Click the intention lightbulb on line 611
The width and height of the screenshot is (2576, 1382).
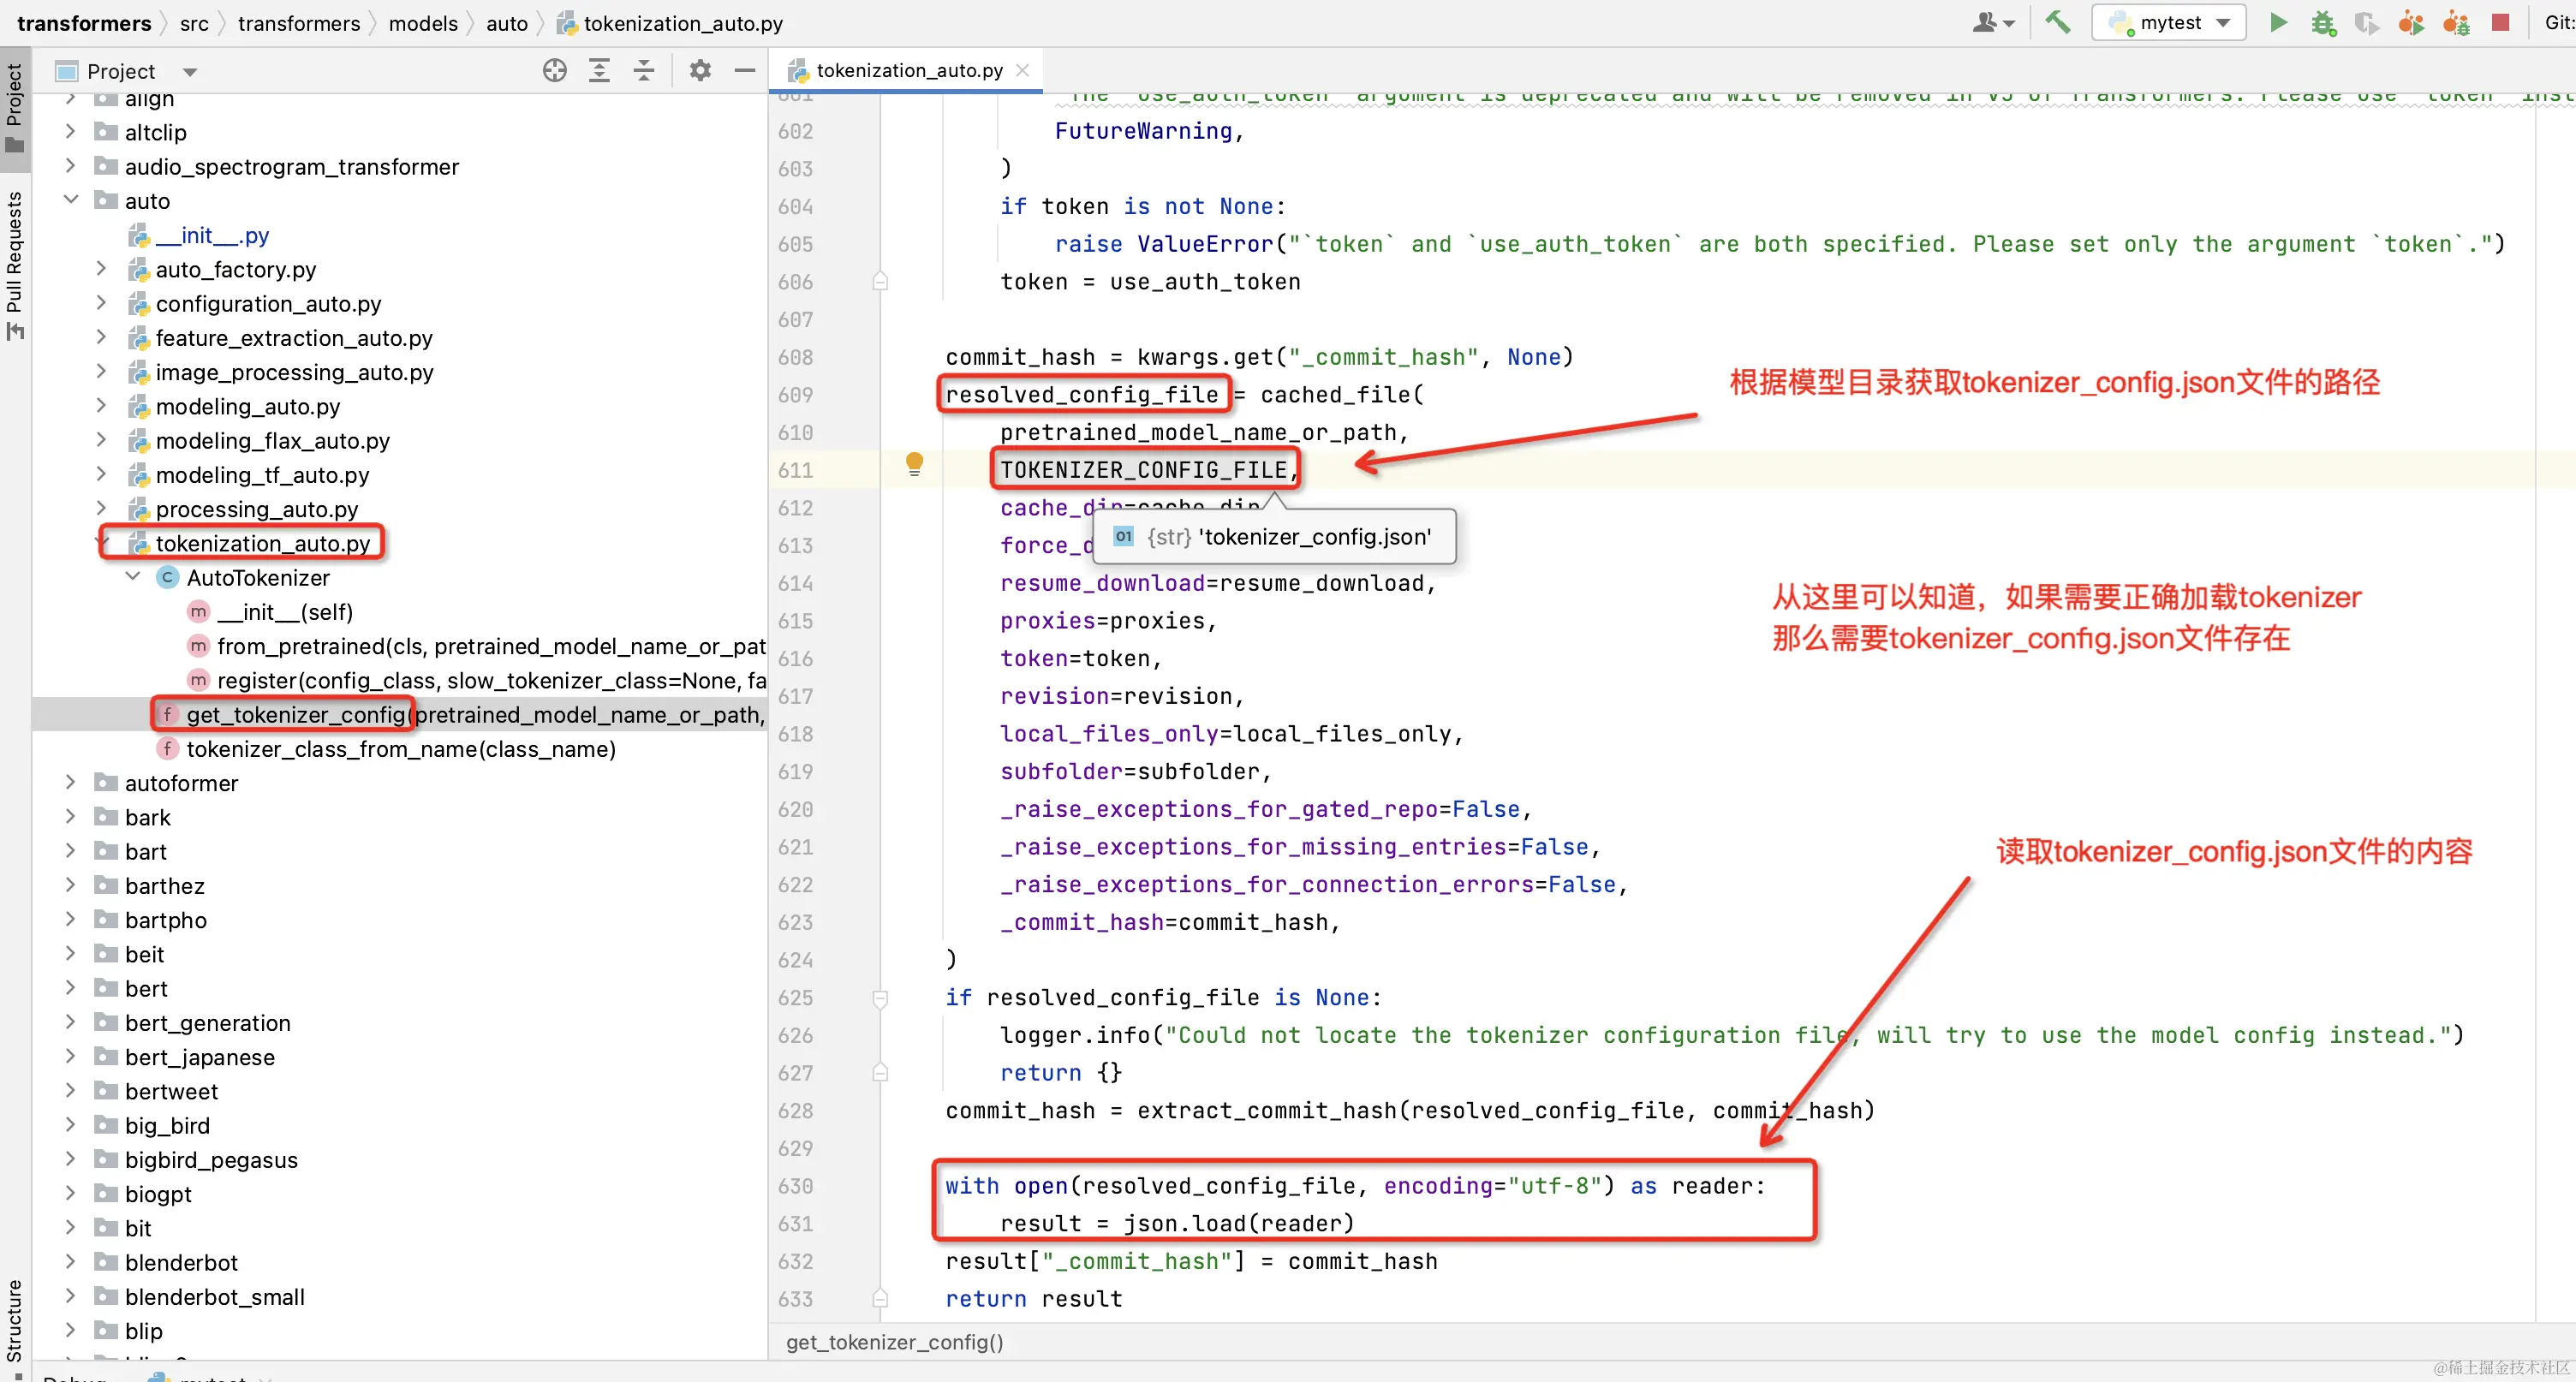click(914, 464)
